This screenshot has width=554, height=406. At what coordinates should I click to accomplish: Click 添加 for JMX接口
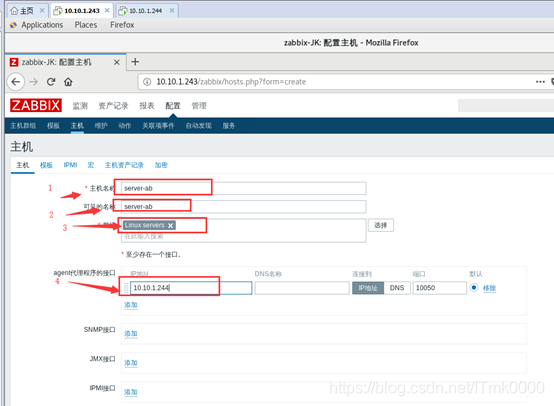130,363
